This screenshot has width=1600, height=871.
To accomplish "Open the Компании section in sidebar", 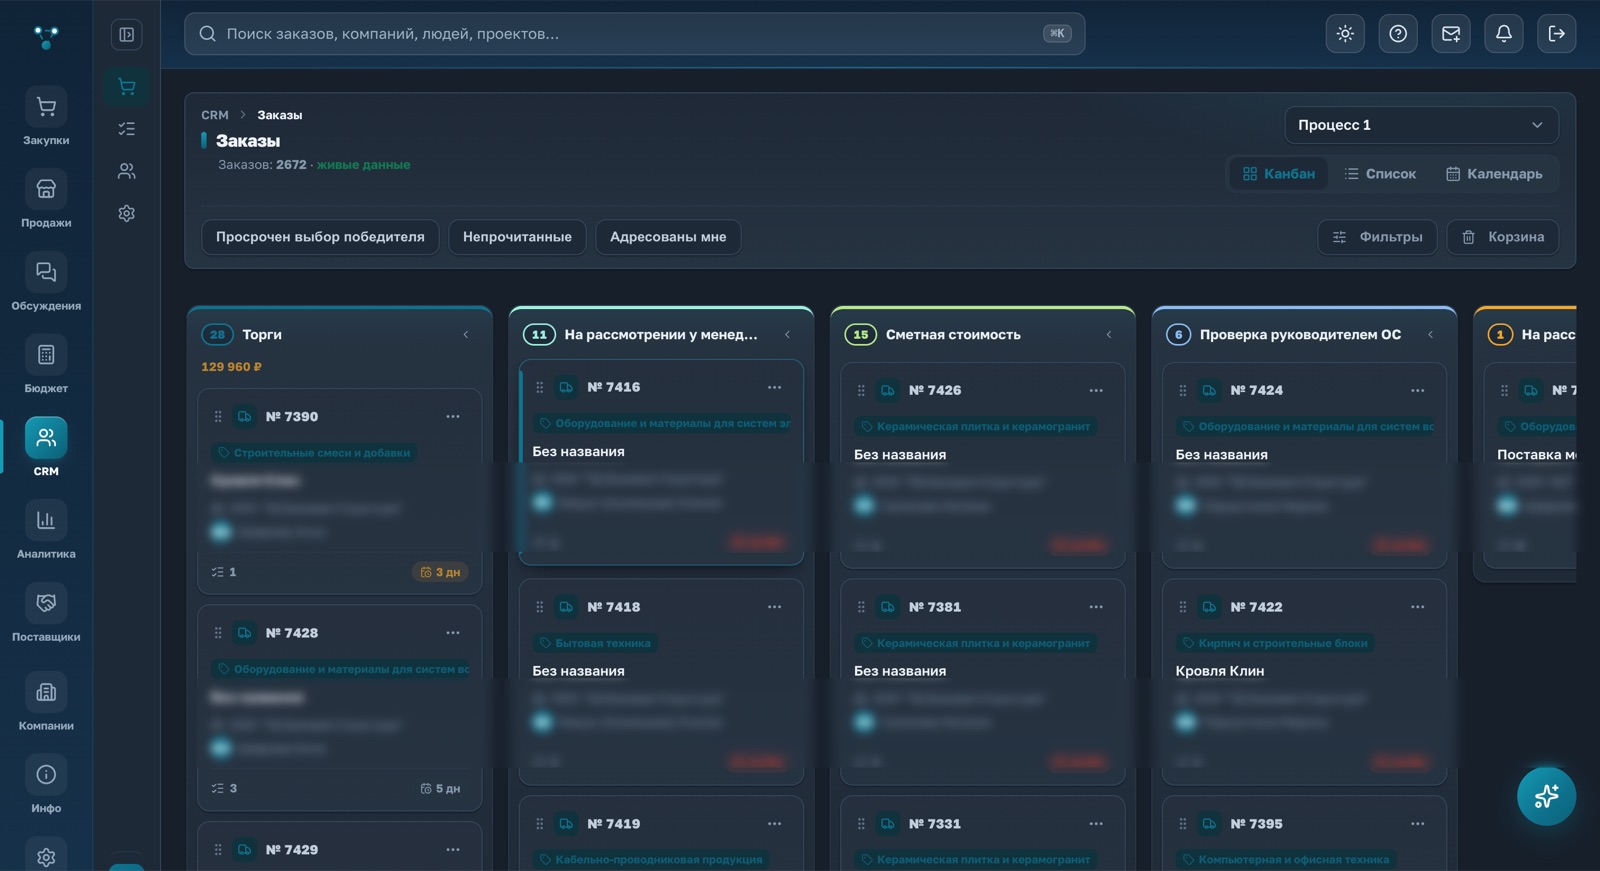I will [46, 703].
